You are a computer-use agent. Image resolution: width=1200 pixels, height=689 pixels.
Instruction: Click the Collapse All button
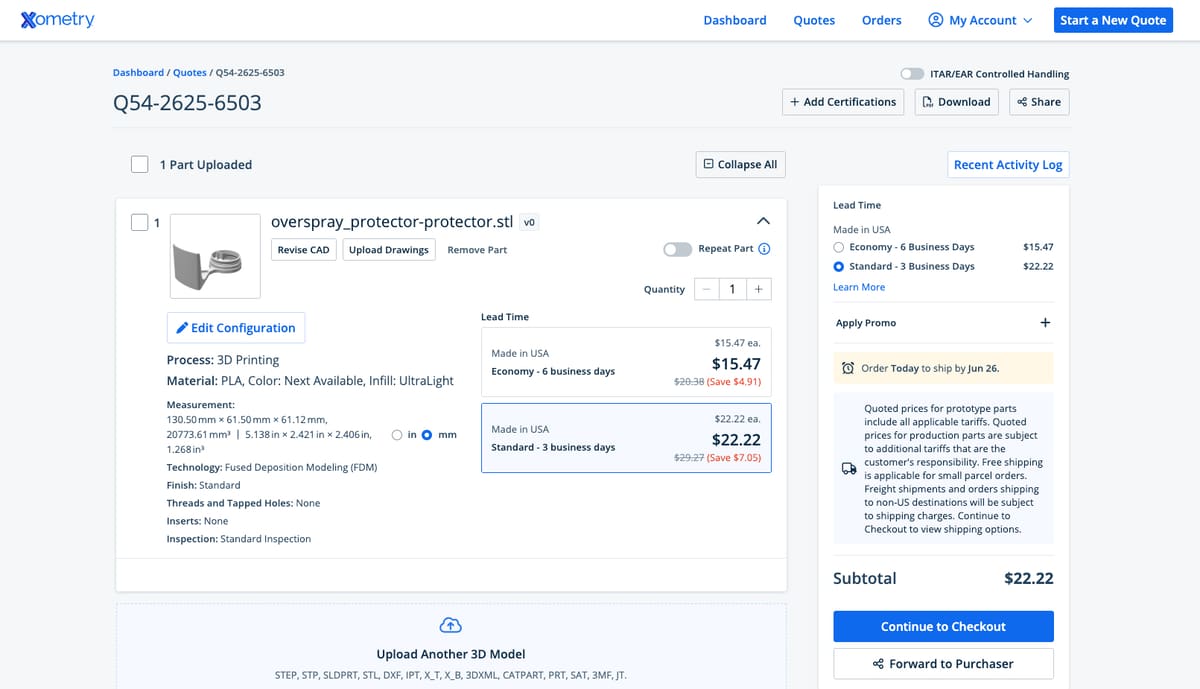(x=740, y=164)
